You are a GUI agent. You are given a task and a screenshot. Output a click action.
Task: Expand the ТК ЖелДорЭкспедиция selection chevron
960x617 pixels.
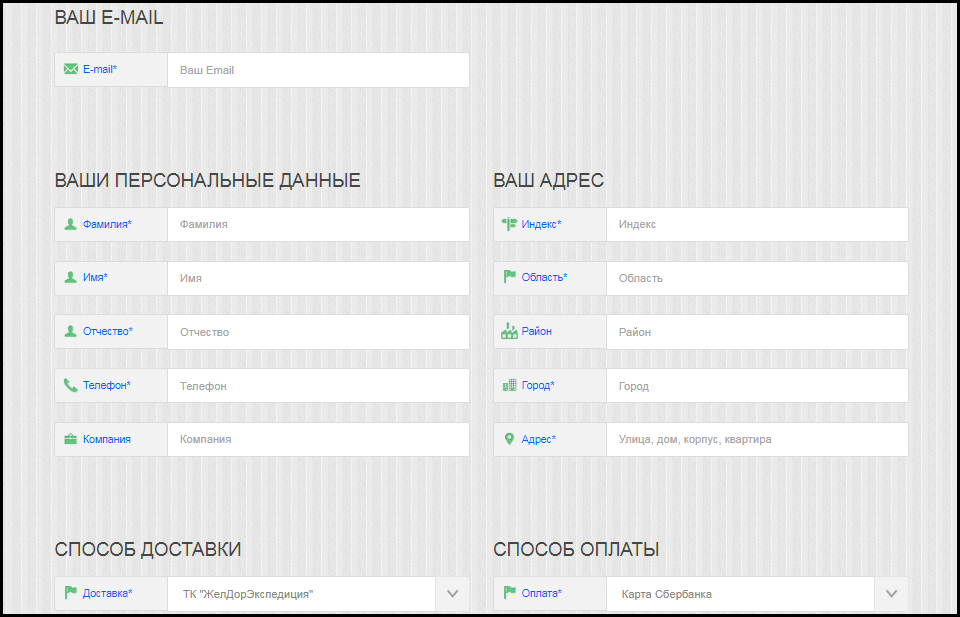coord(452,592)
